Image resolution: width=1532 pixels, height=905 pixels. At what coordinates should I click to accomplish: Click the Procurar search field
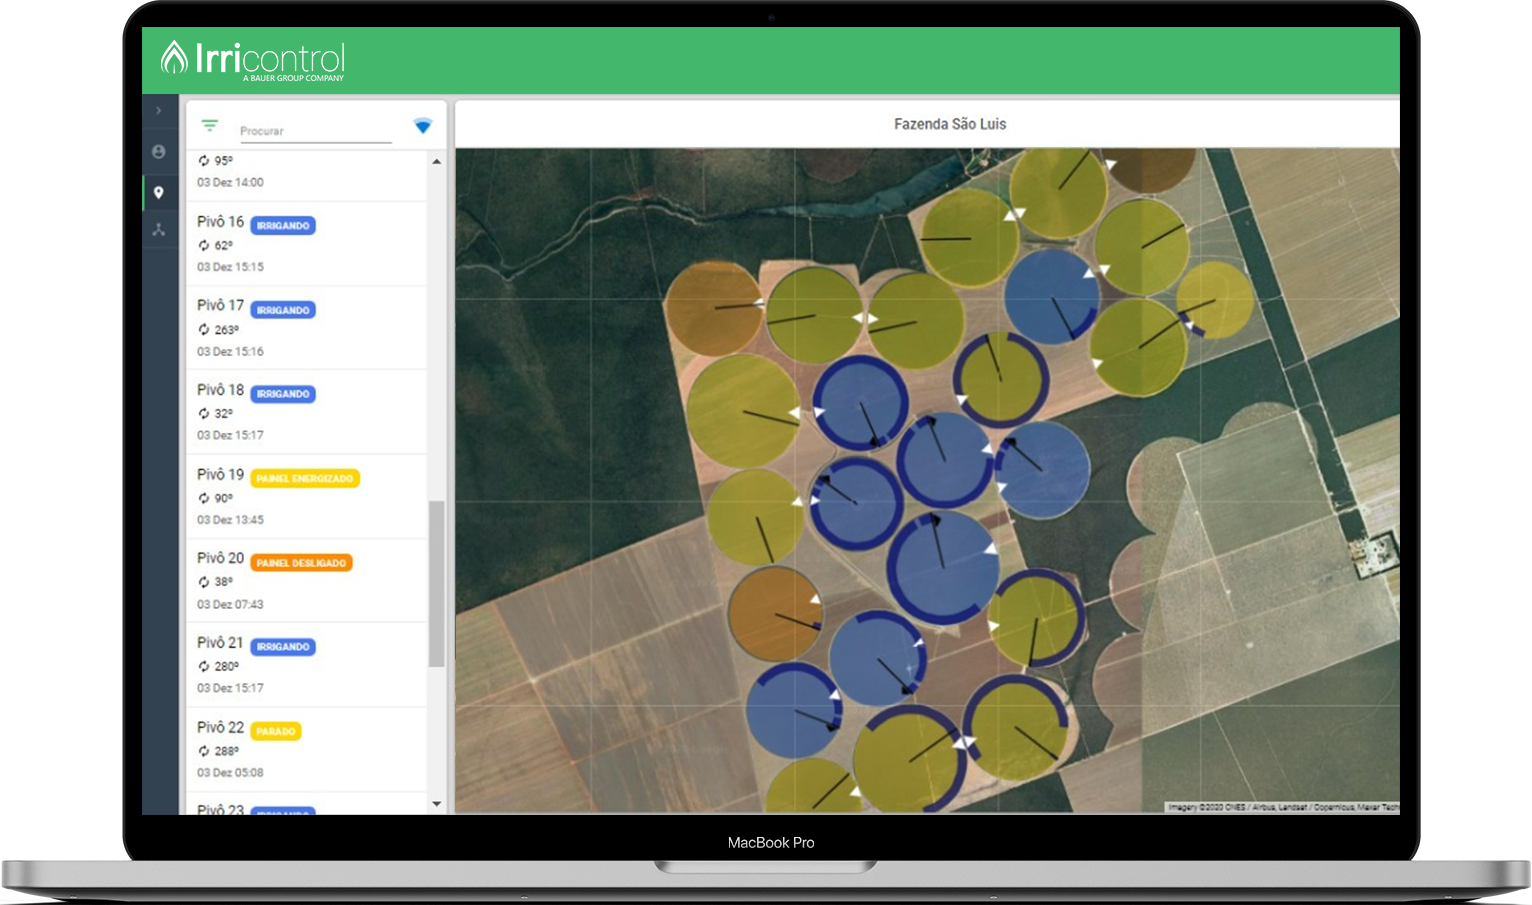tap(315, 131)
